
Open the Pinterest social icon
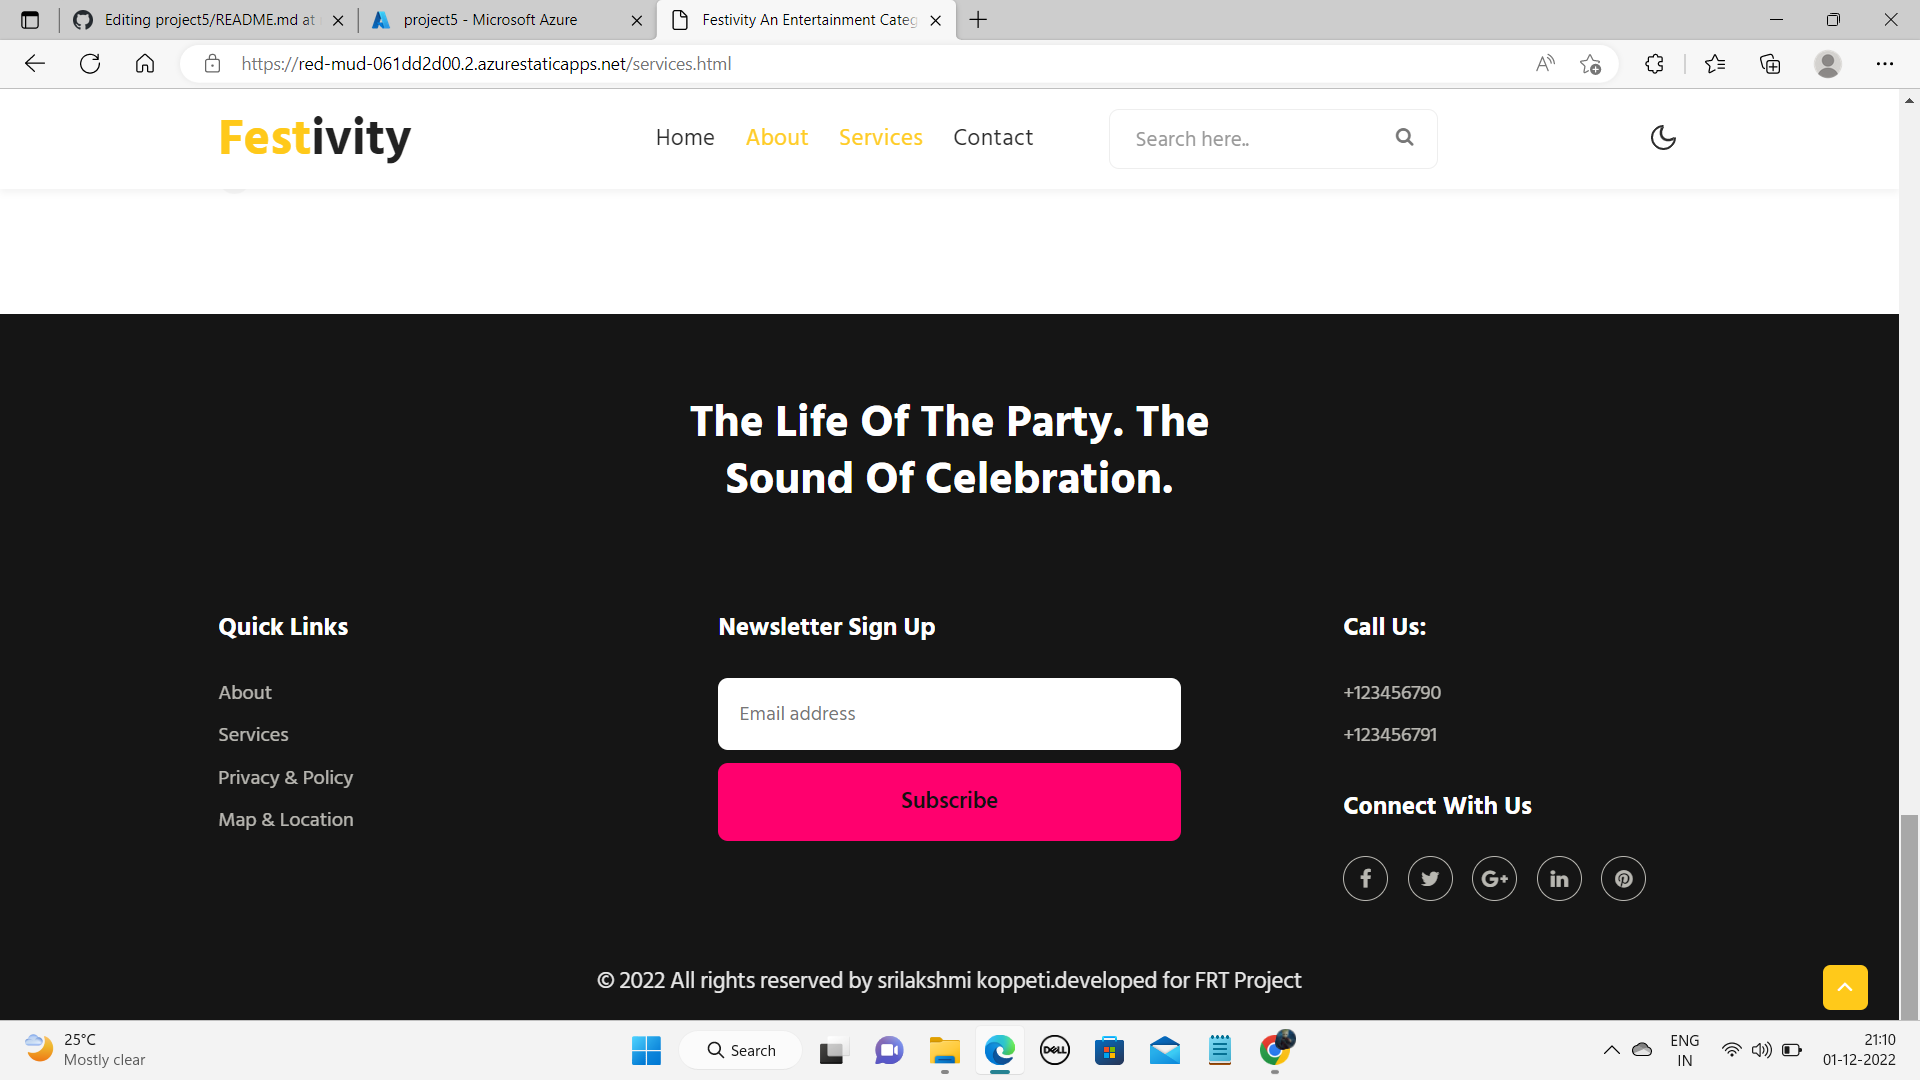click(1623, 879)
